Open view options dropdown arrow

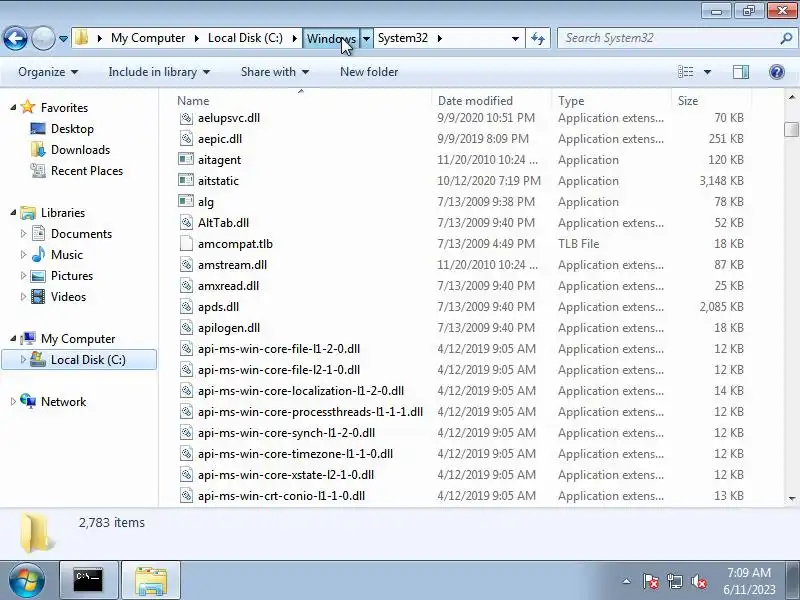[x=707, y=72]
